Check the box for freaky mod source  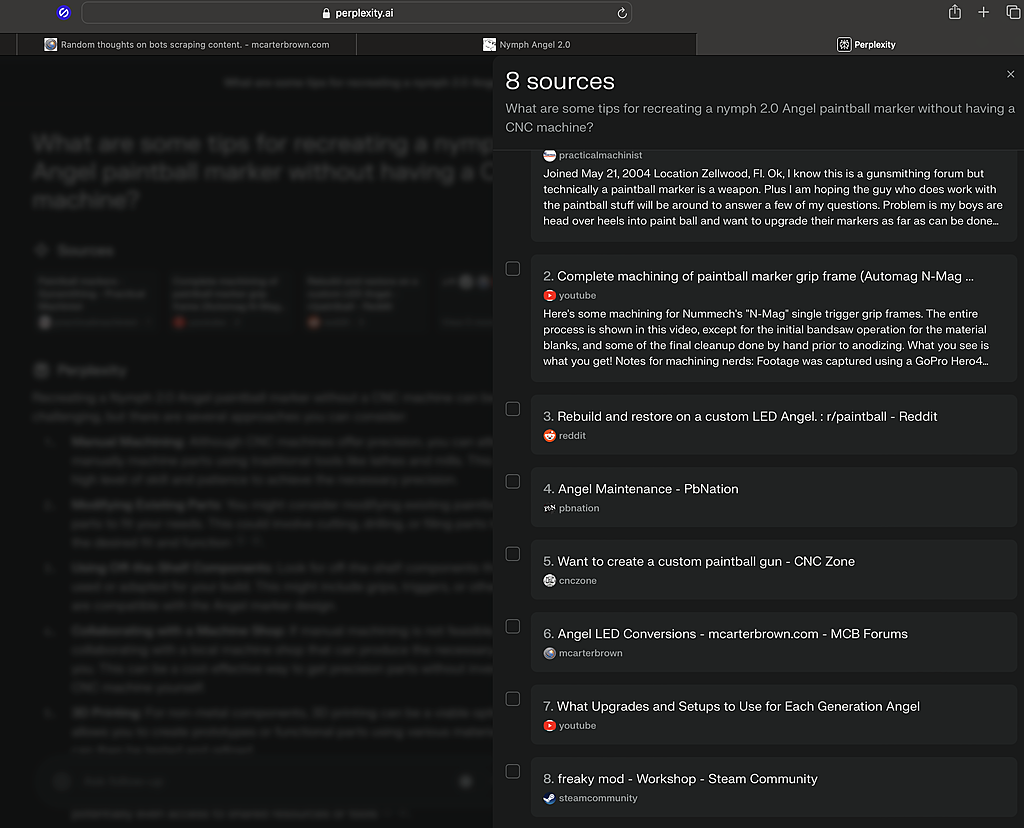(x=513, y=771)
